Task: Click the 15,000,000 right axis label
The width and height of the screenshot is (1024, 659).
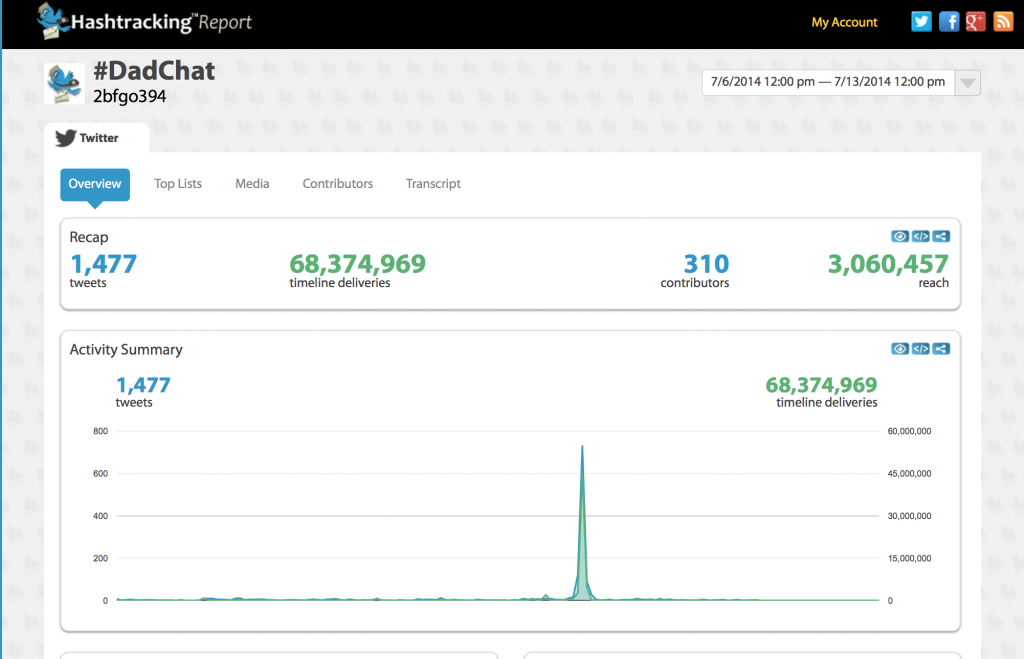Action: 909,558
